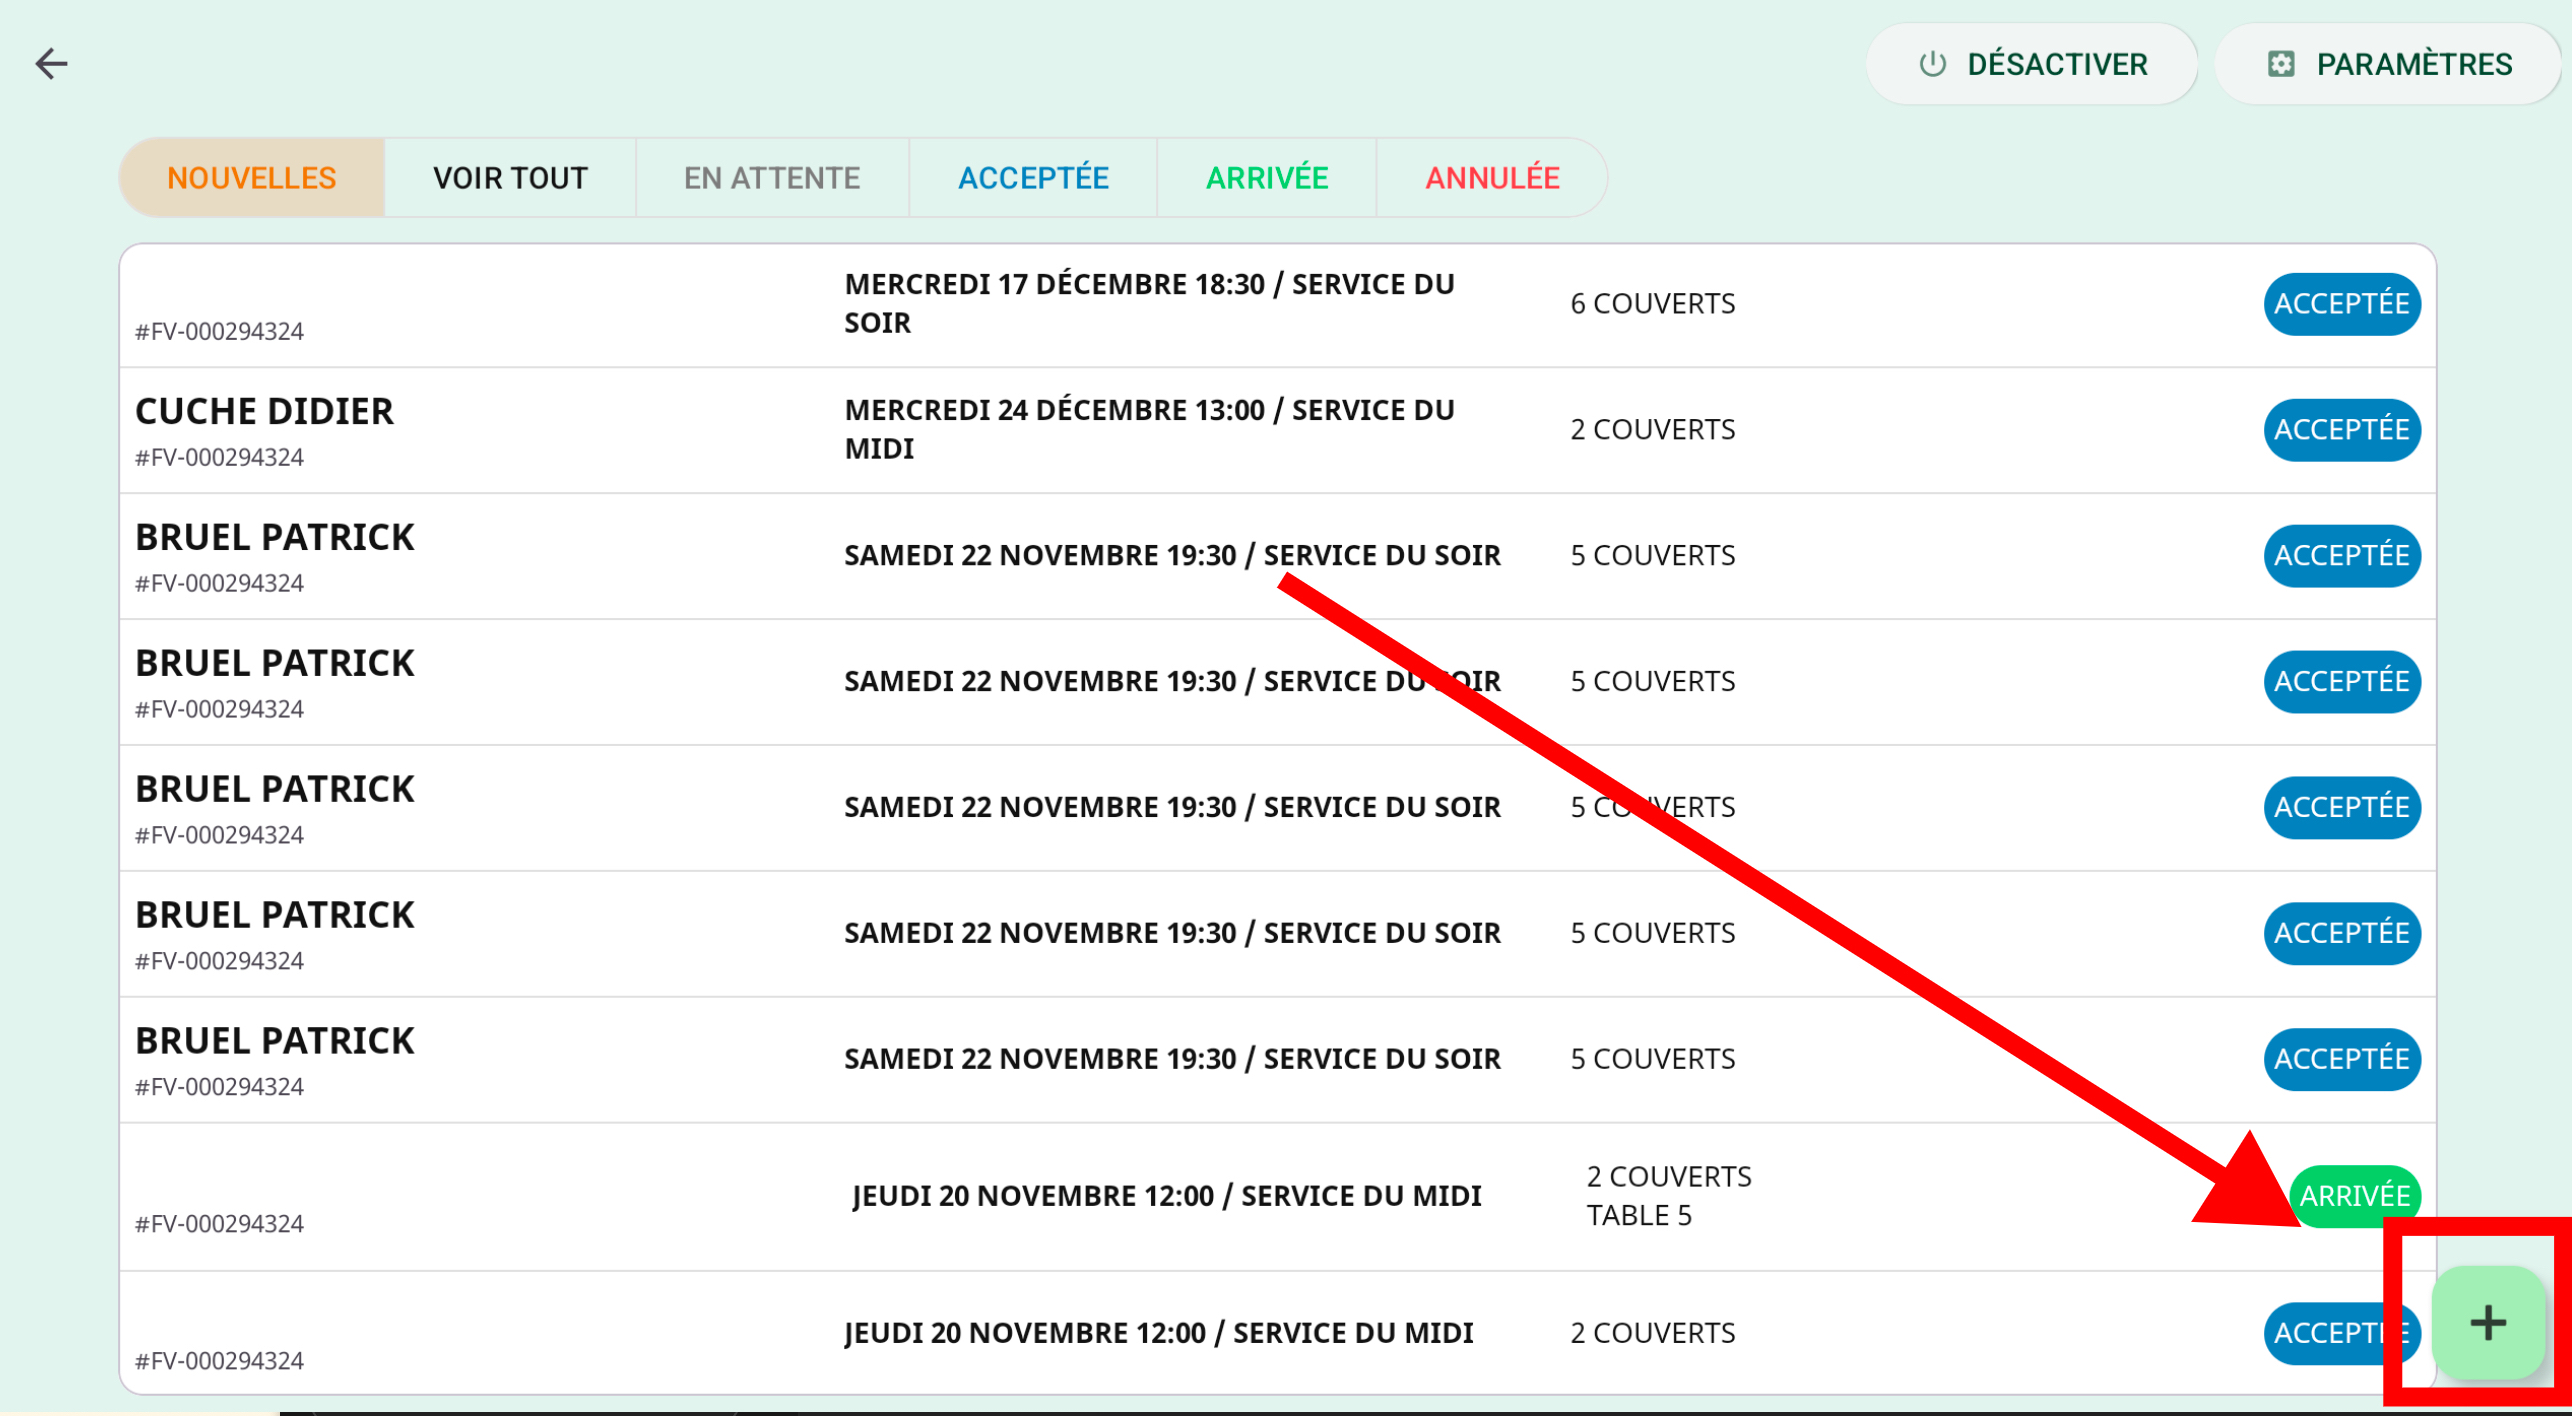Click Acceptée badge for Cuche Didier
This screenshot has width=2572, height=1416.
(2340, 430)
